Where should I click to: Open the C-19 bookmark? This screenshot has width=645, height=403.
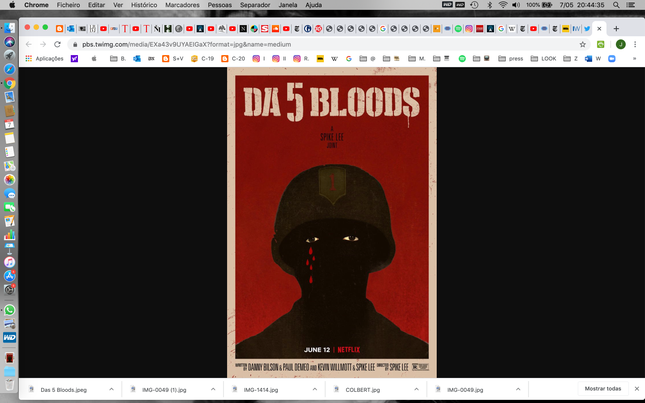202,59
